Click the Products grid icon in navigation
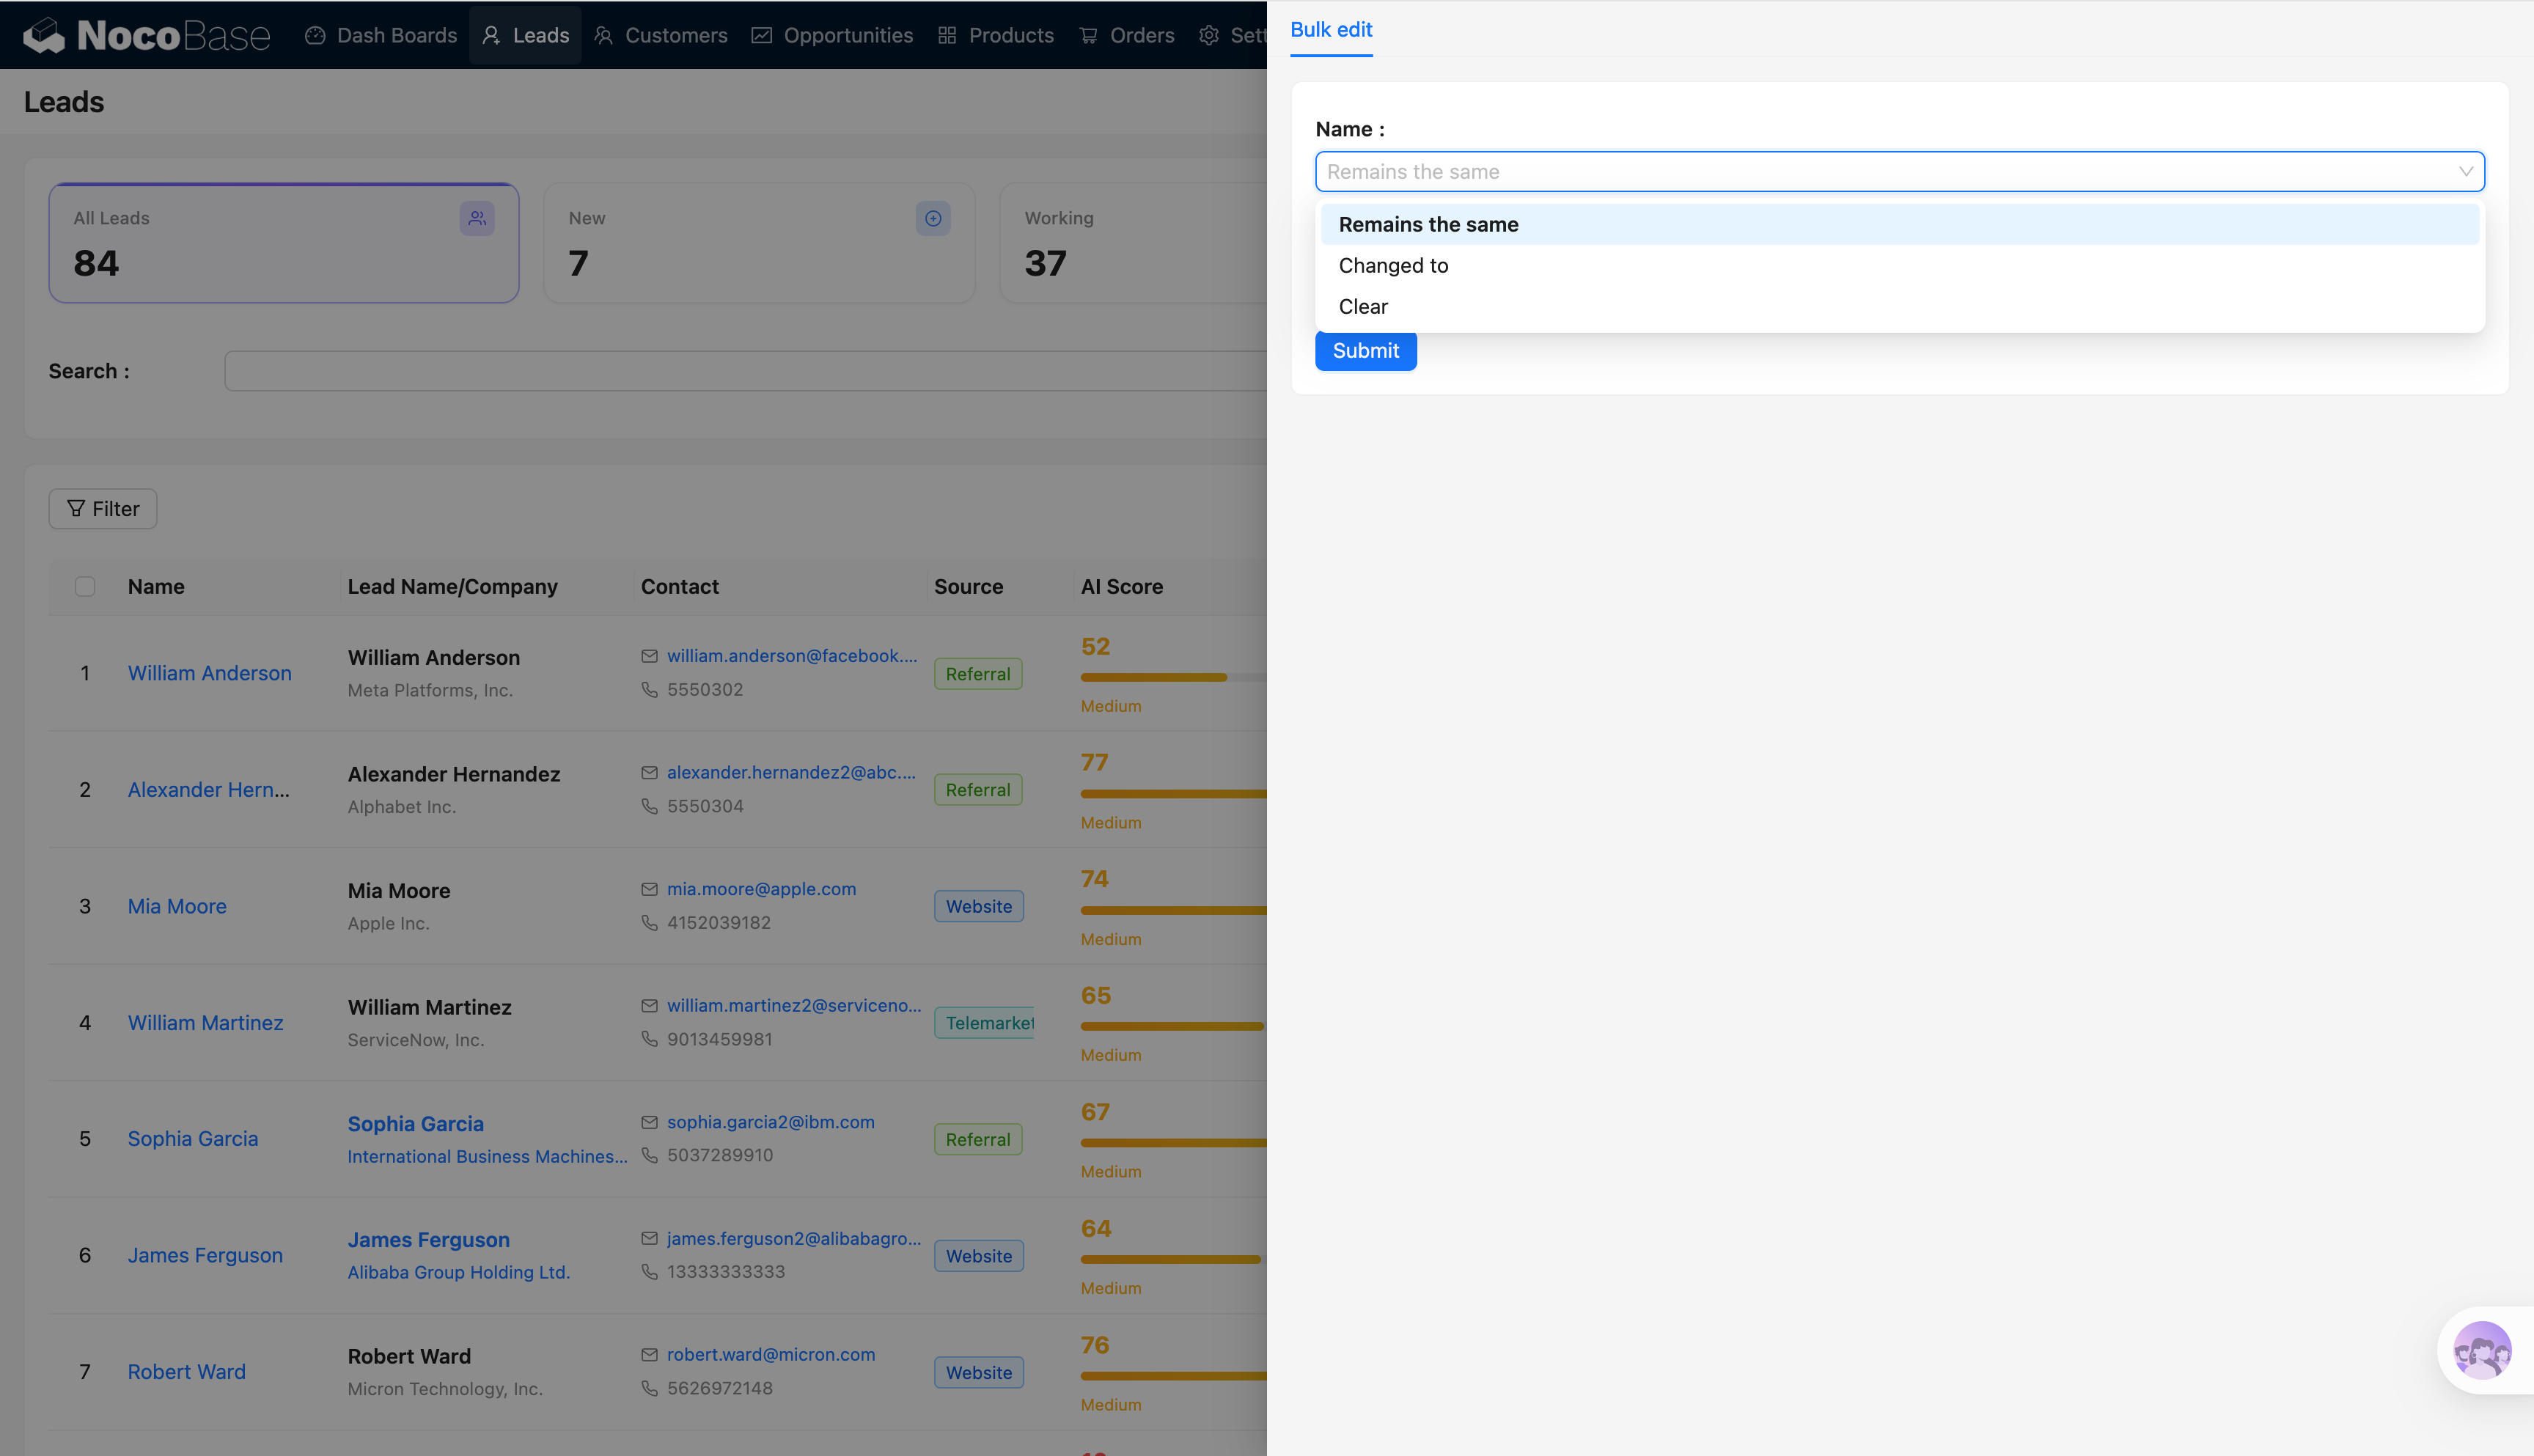The image size is (2534, 1456). click(x=947, y=35)
